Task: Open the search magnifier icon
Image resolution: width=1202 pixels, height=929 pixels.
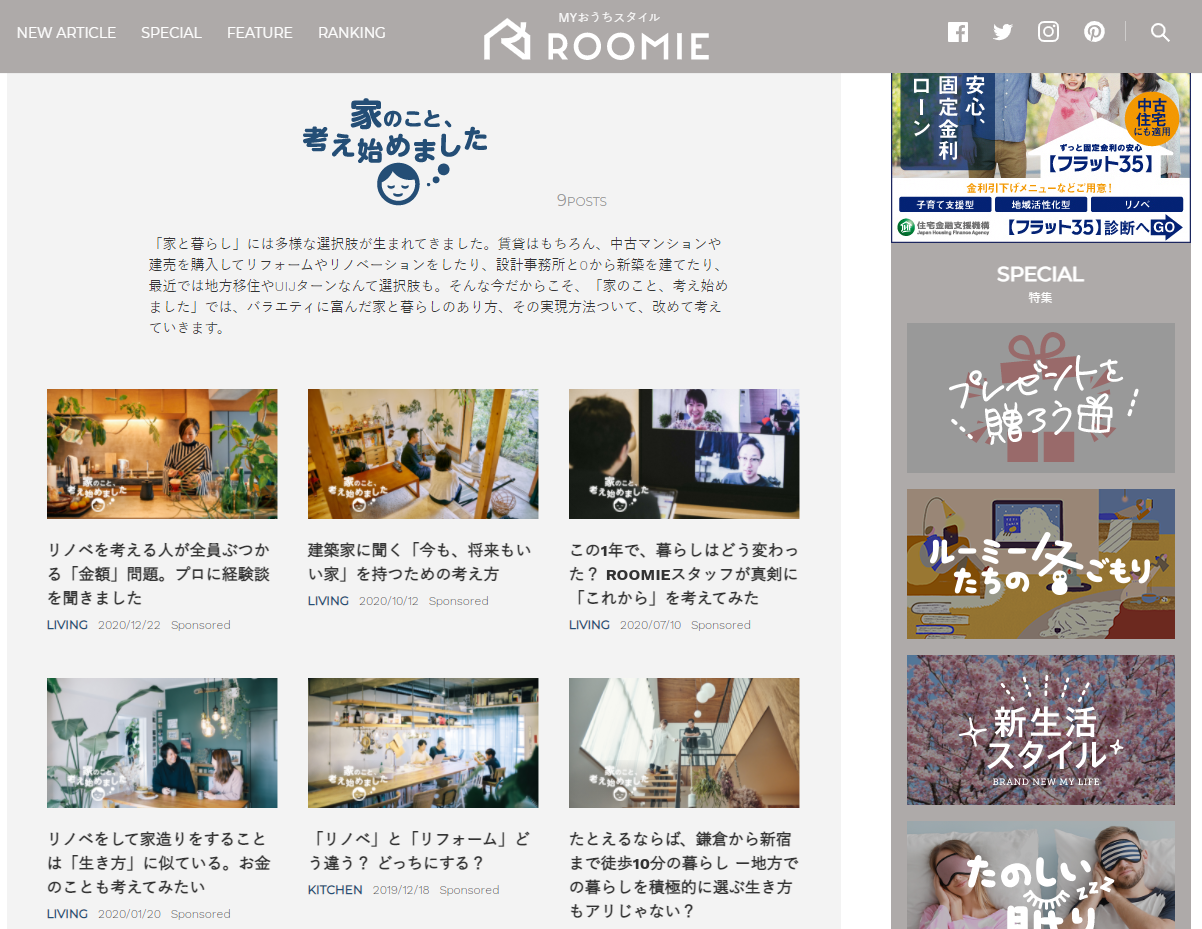Action: coord(1160,32)
